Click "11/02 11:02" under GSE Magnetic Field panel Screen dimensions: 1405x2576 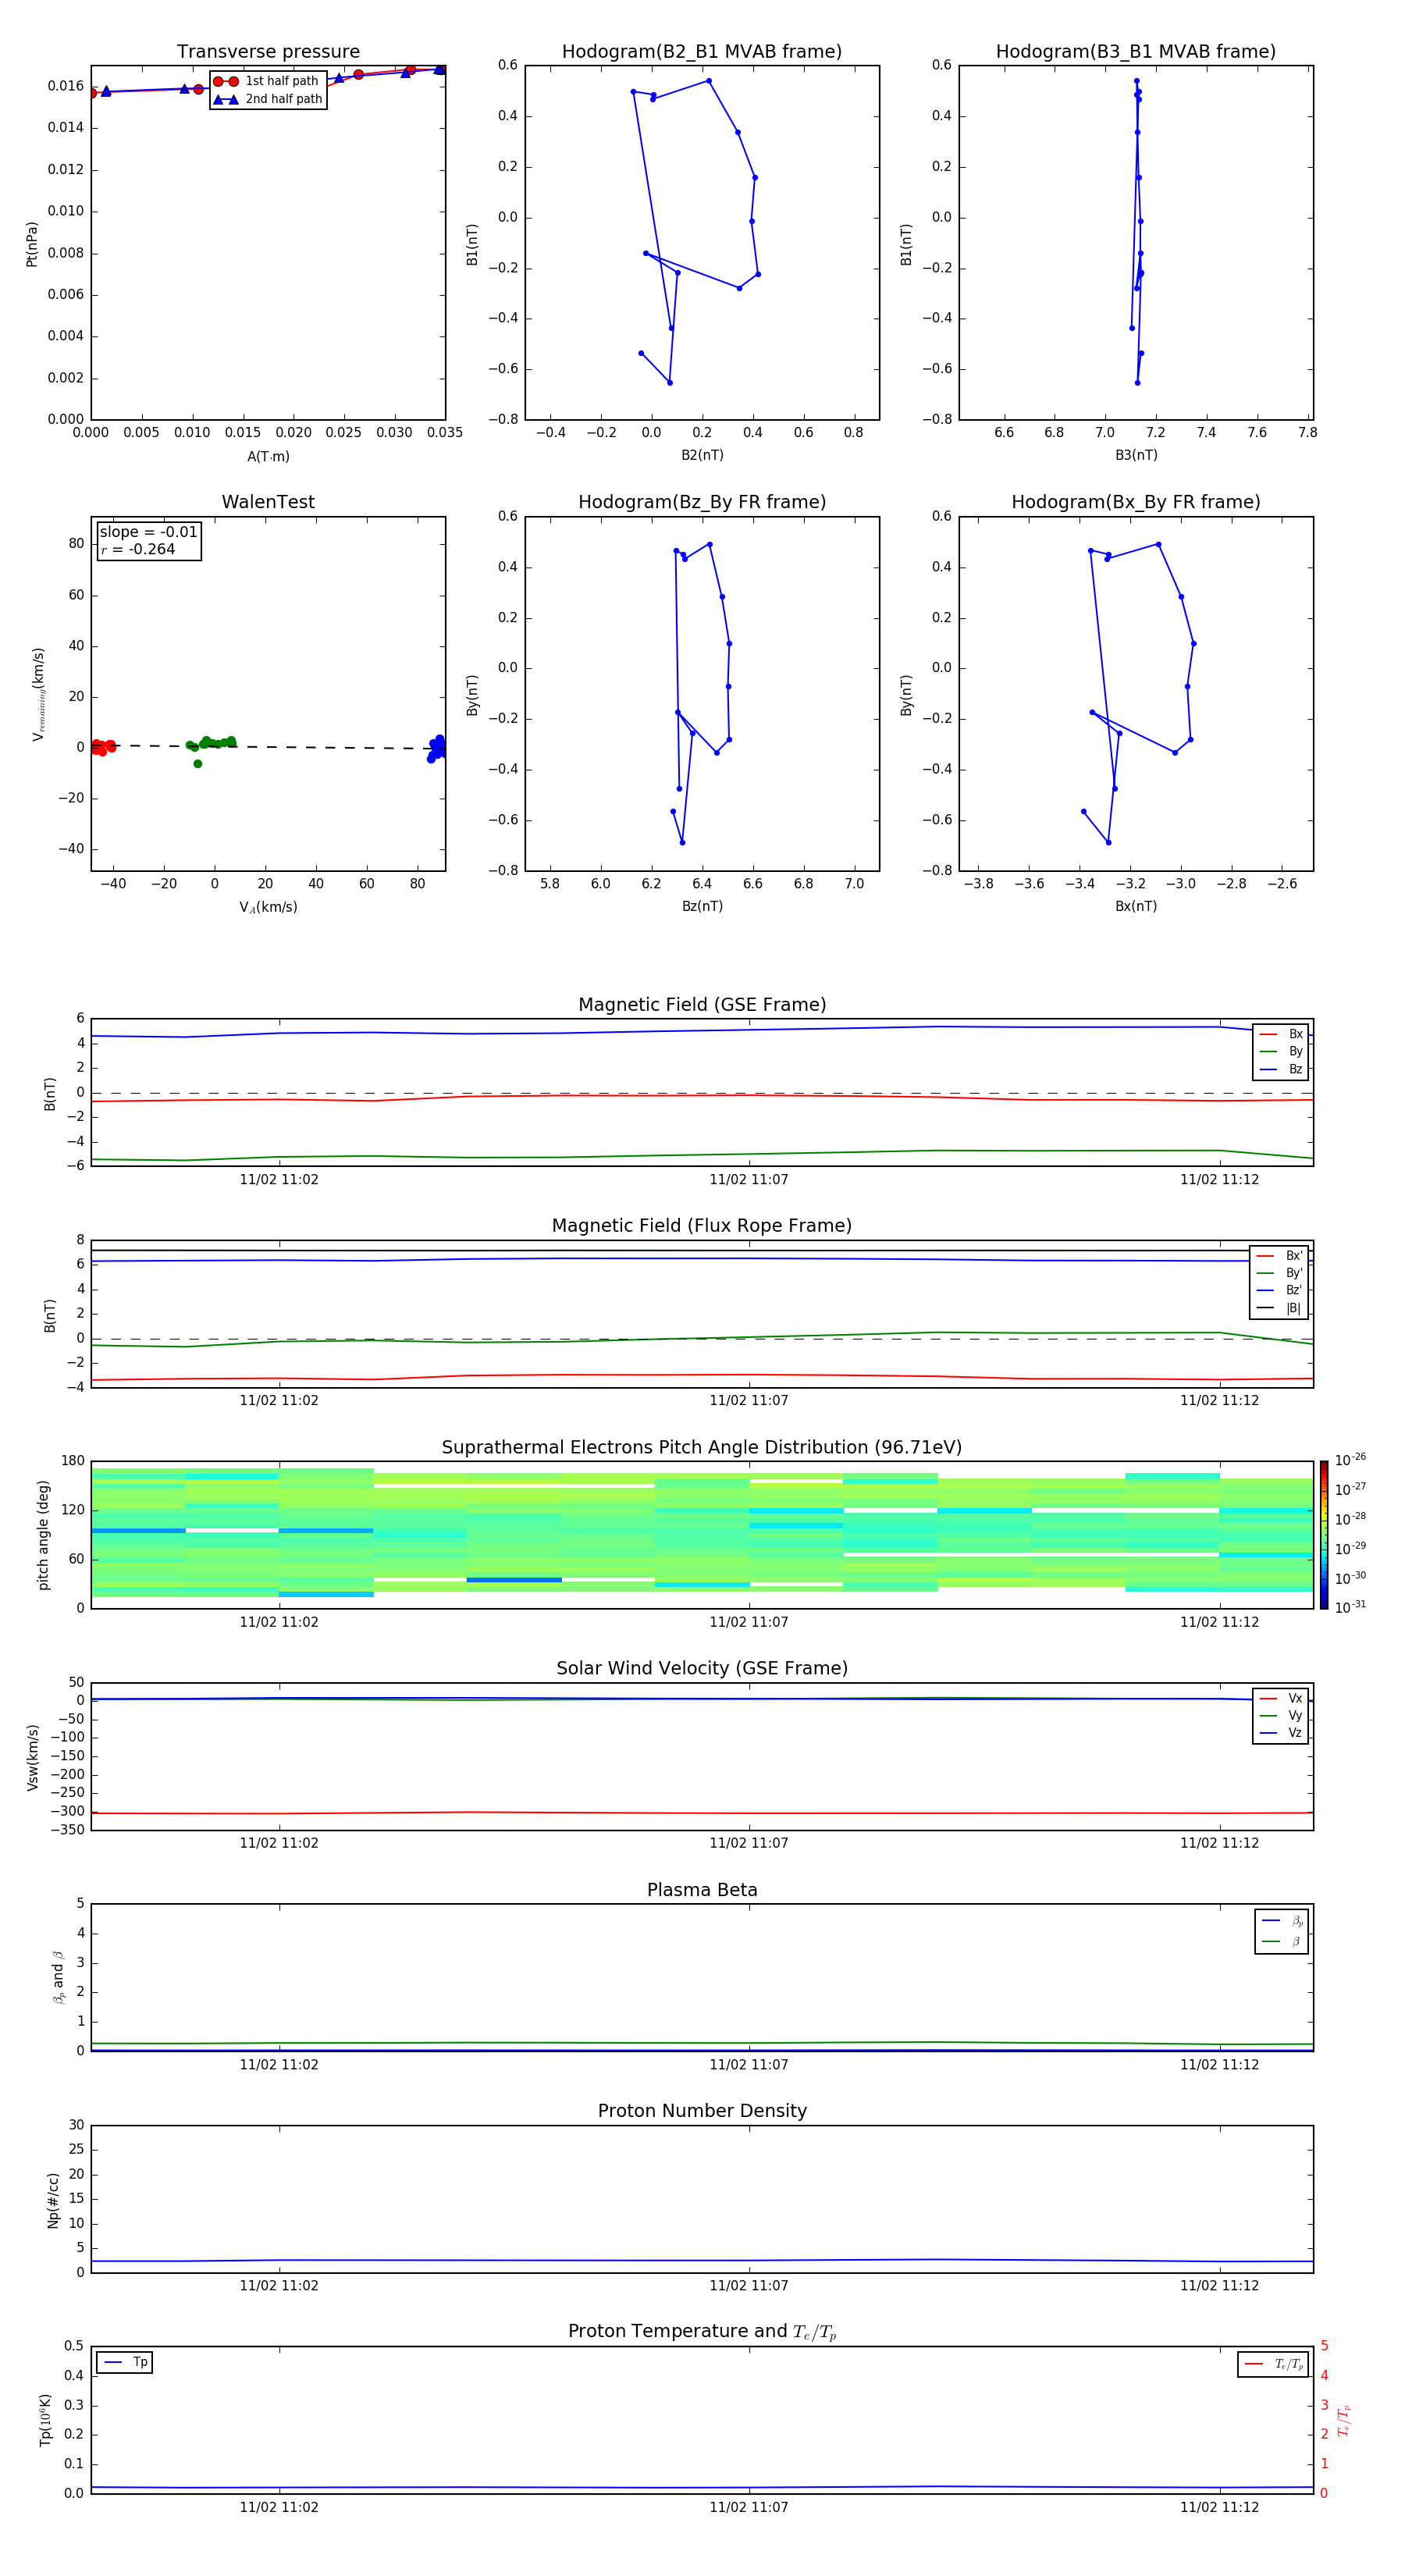[279, 1180]
